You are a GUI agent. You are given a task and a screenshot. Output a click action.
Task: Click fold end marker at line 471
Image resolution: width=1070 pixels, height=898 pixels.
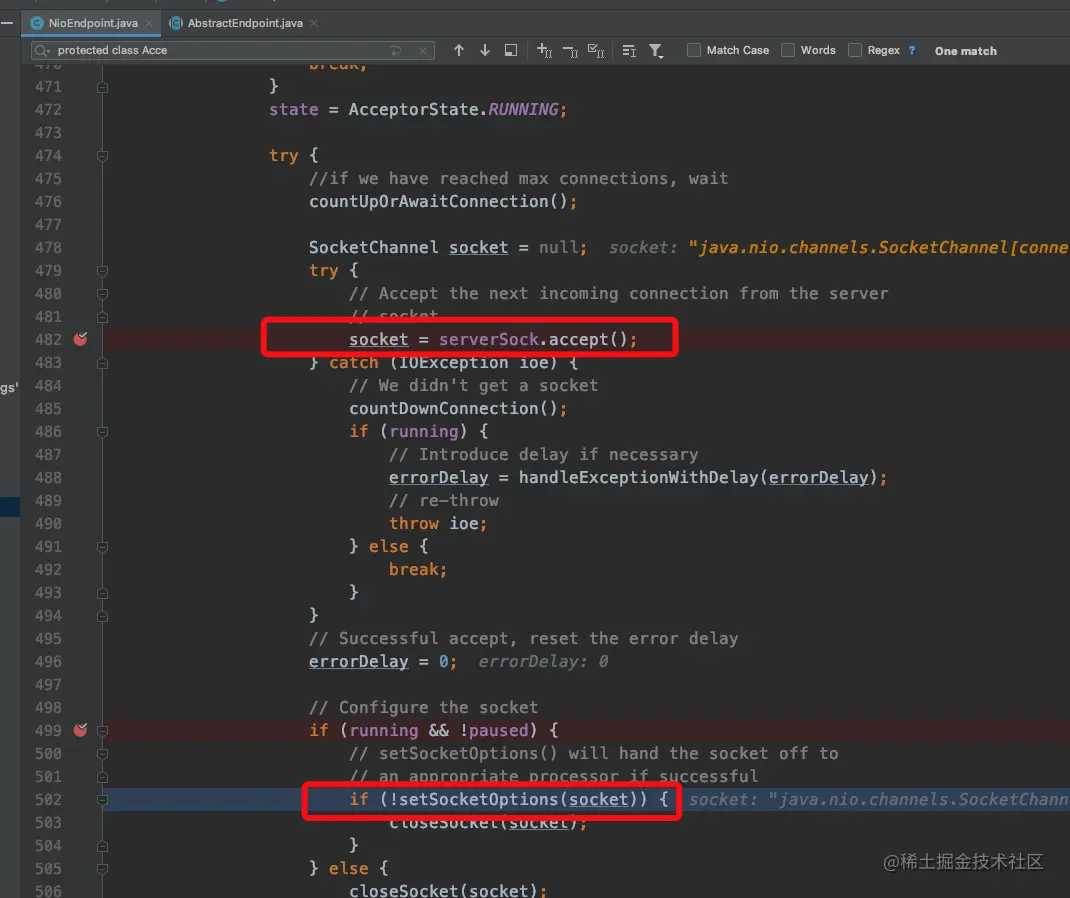click(x=102, y=87)
